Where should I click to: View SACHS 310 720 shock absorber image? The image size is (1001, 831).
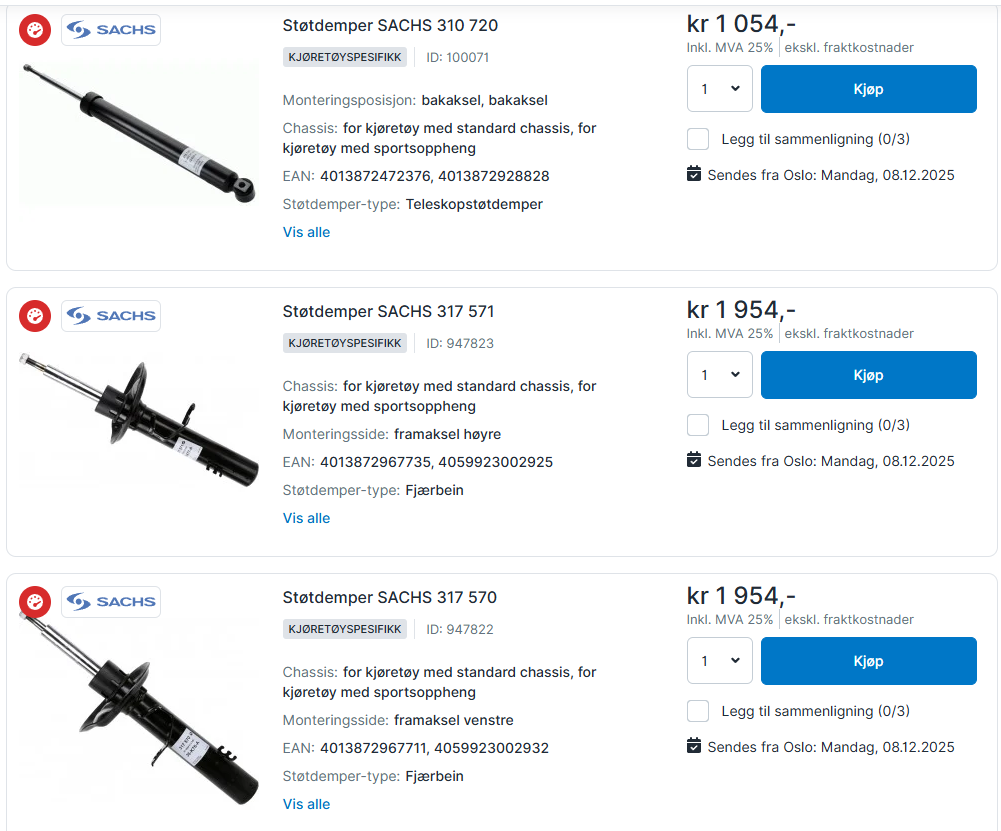coord(139,133)
